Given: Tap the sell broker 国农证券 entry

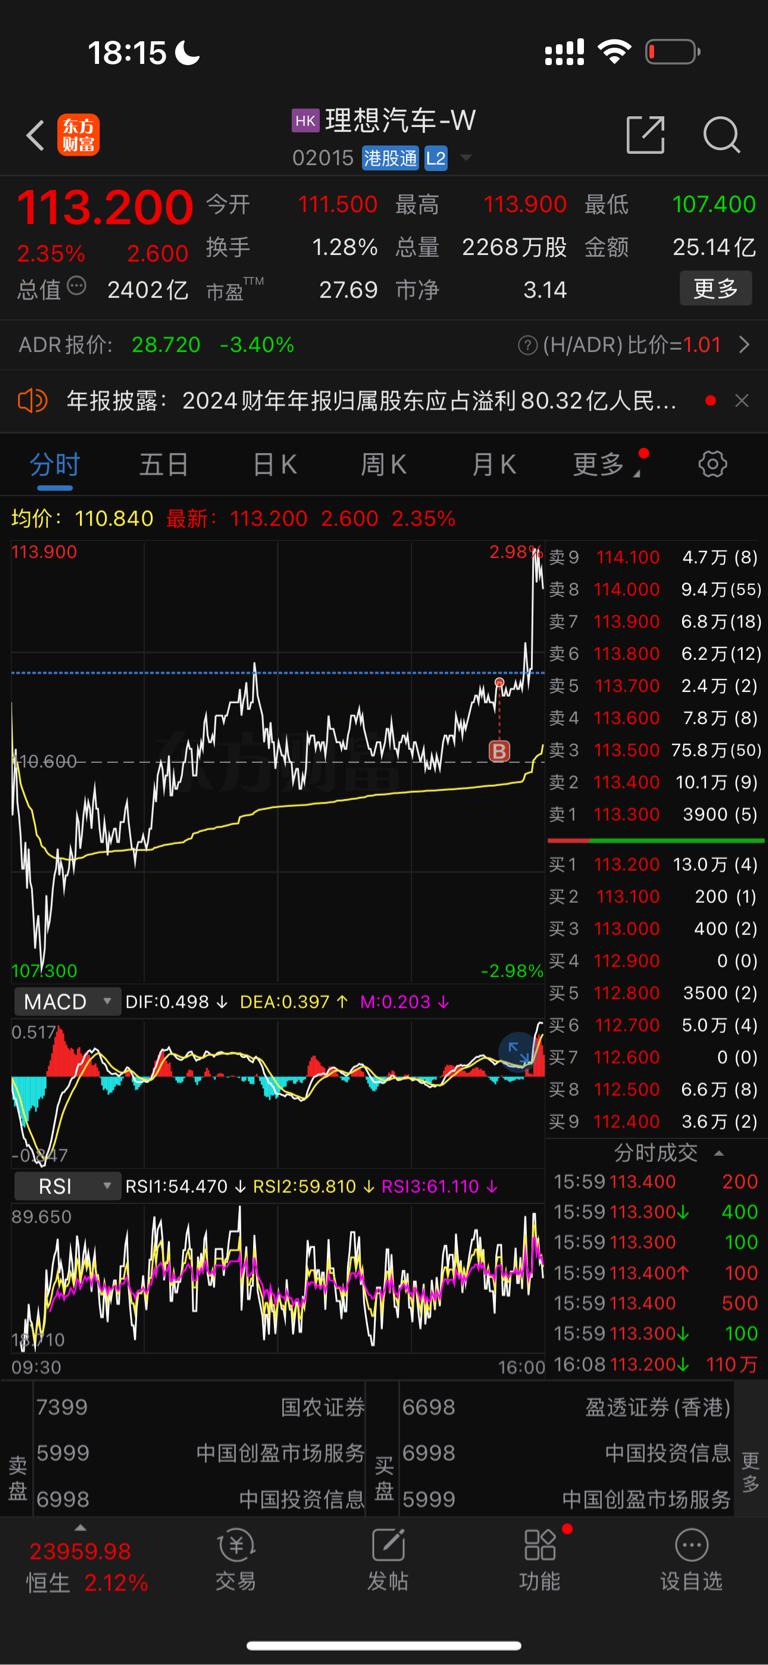Looking at the screenshot, I should pos(200,1407).
